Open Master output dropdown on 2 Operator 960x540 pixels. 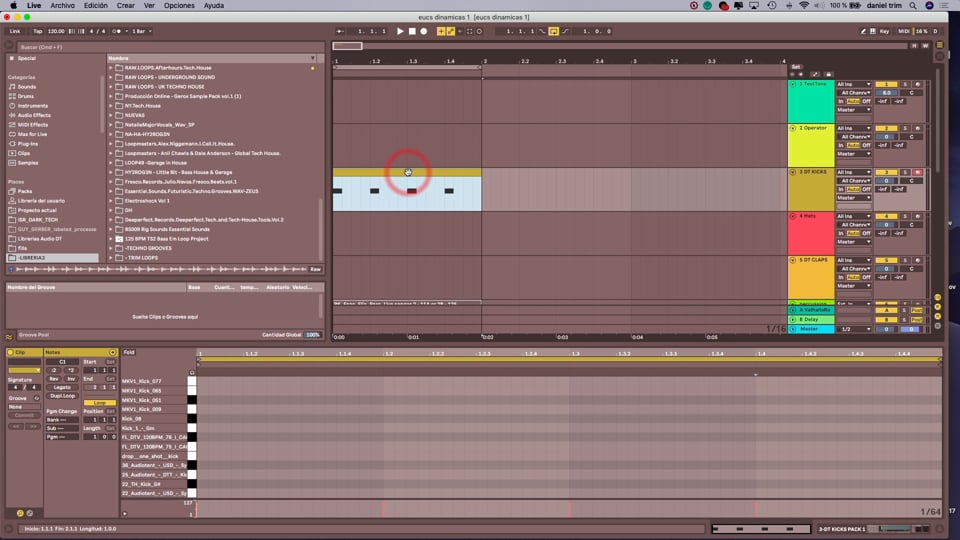853,154
